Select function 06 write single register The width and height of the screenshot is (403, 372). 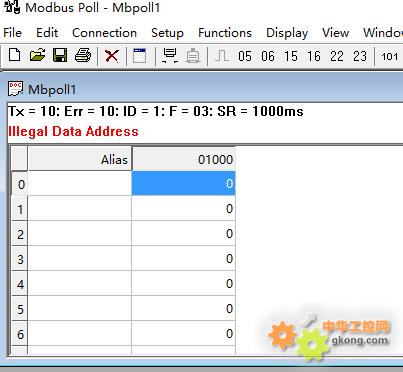point(268,56)
